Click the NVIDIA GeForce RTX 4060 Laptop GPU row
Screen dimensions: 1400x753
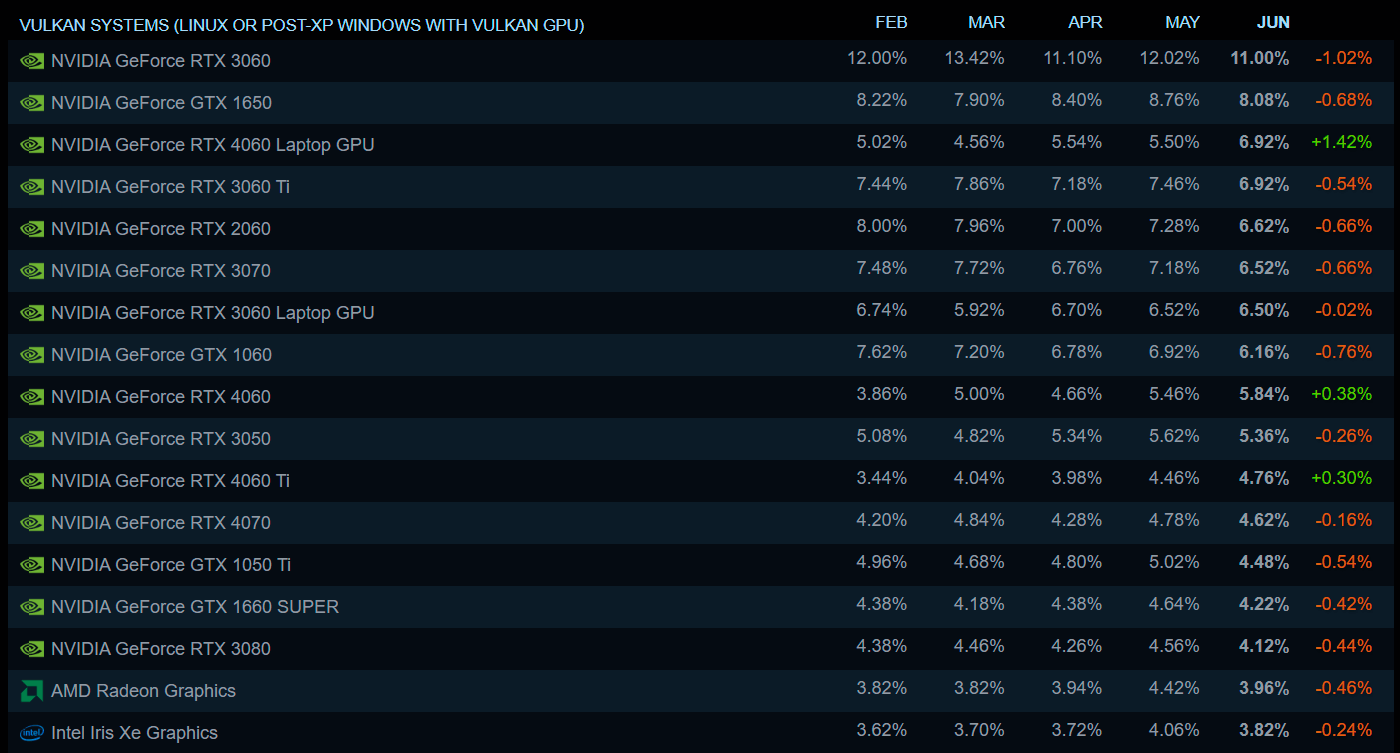[212, 145]
